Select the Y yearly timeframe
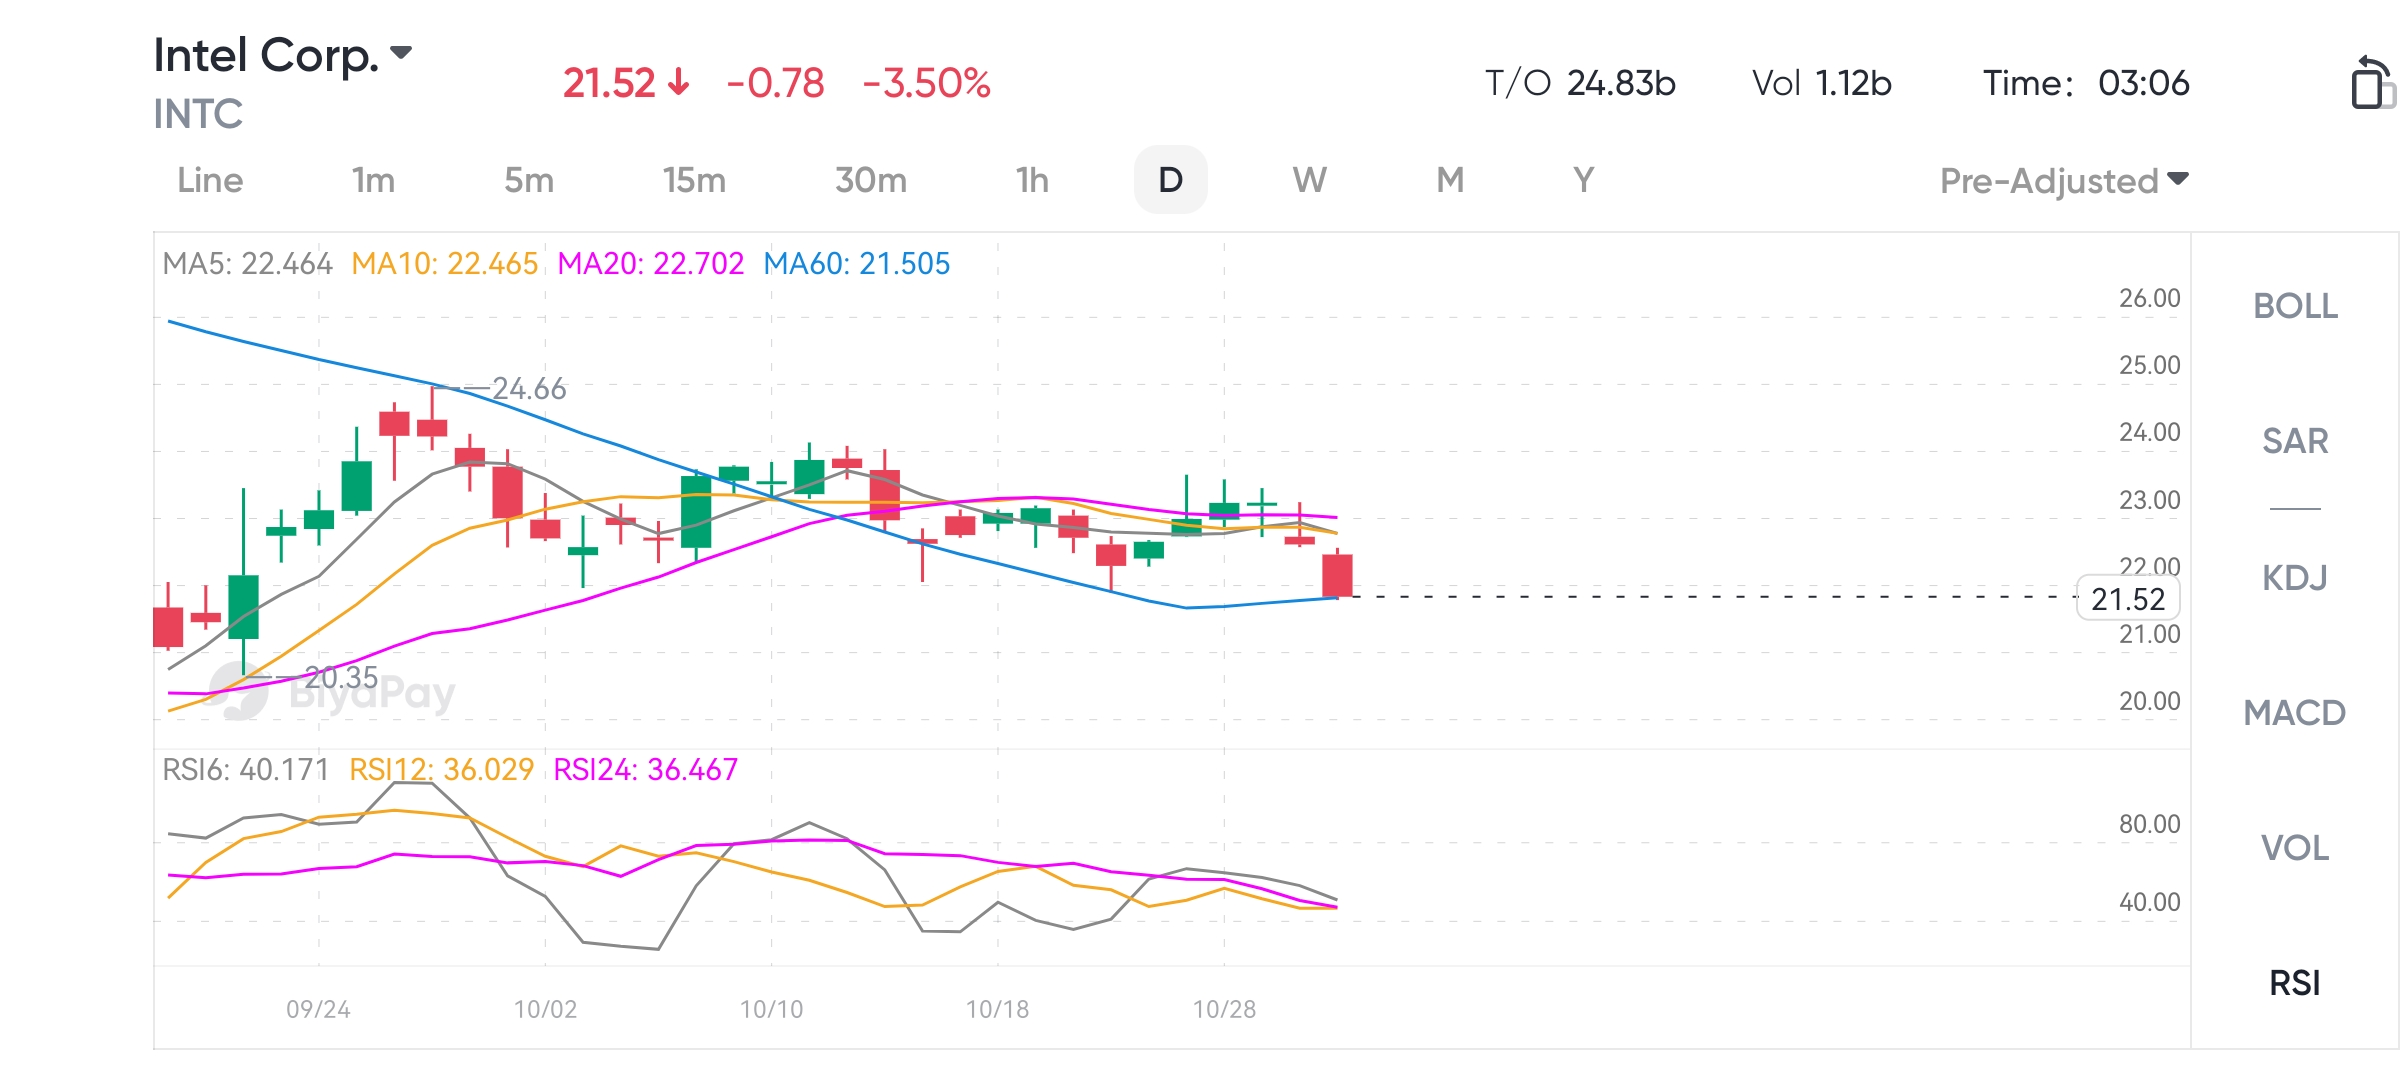2400x1080 pixels. pyautogui.click(x=1583, y=181)
